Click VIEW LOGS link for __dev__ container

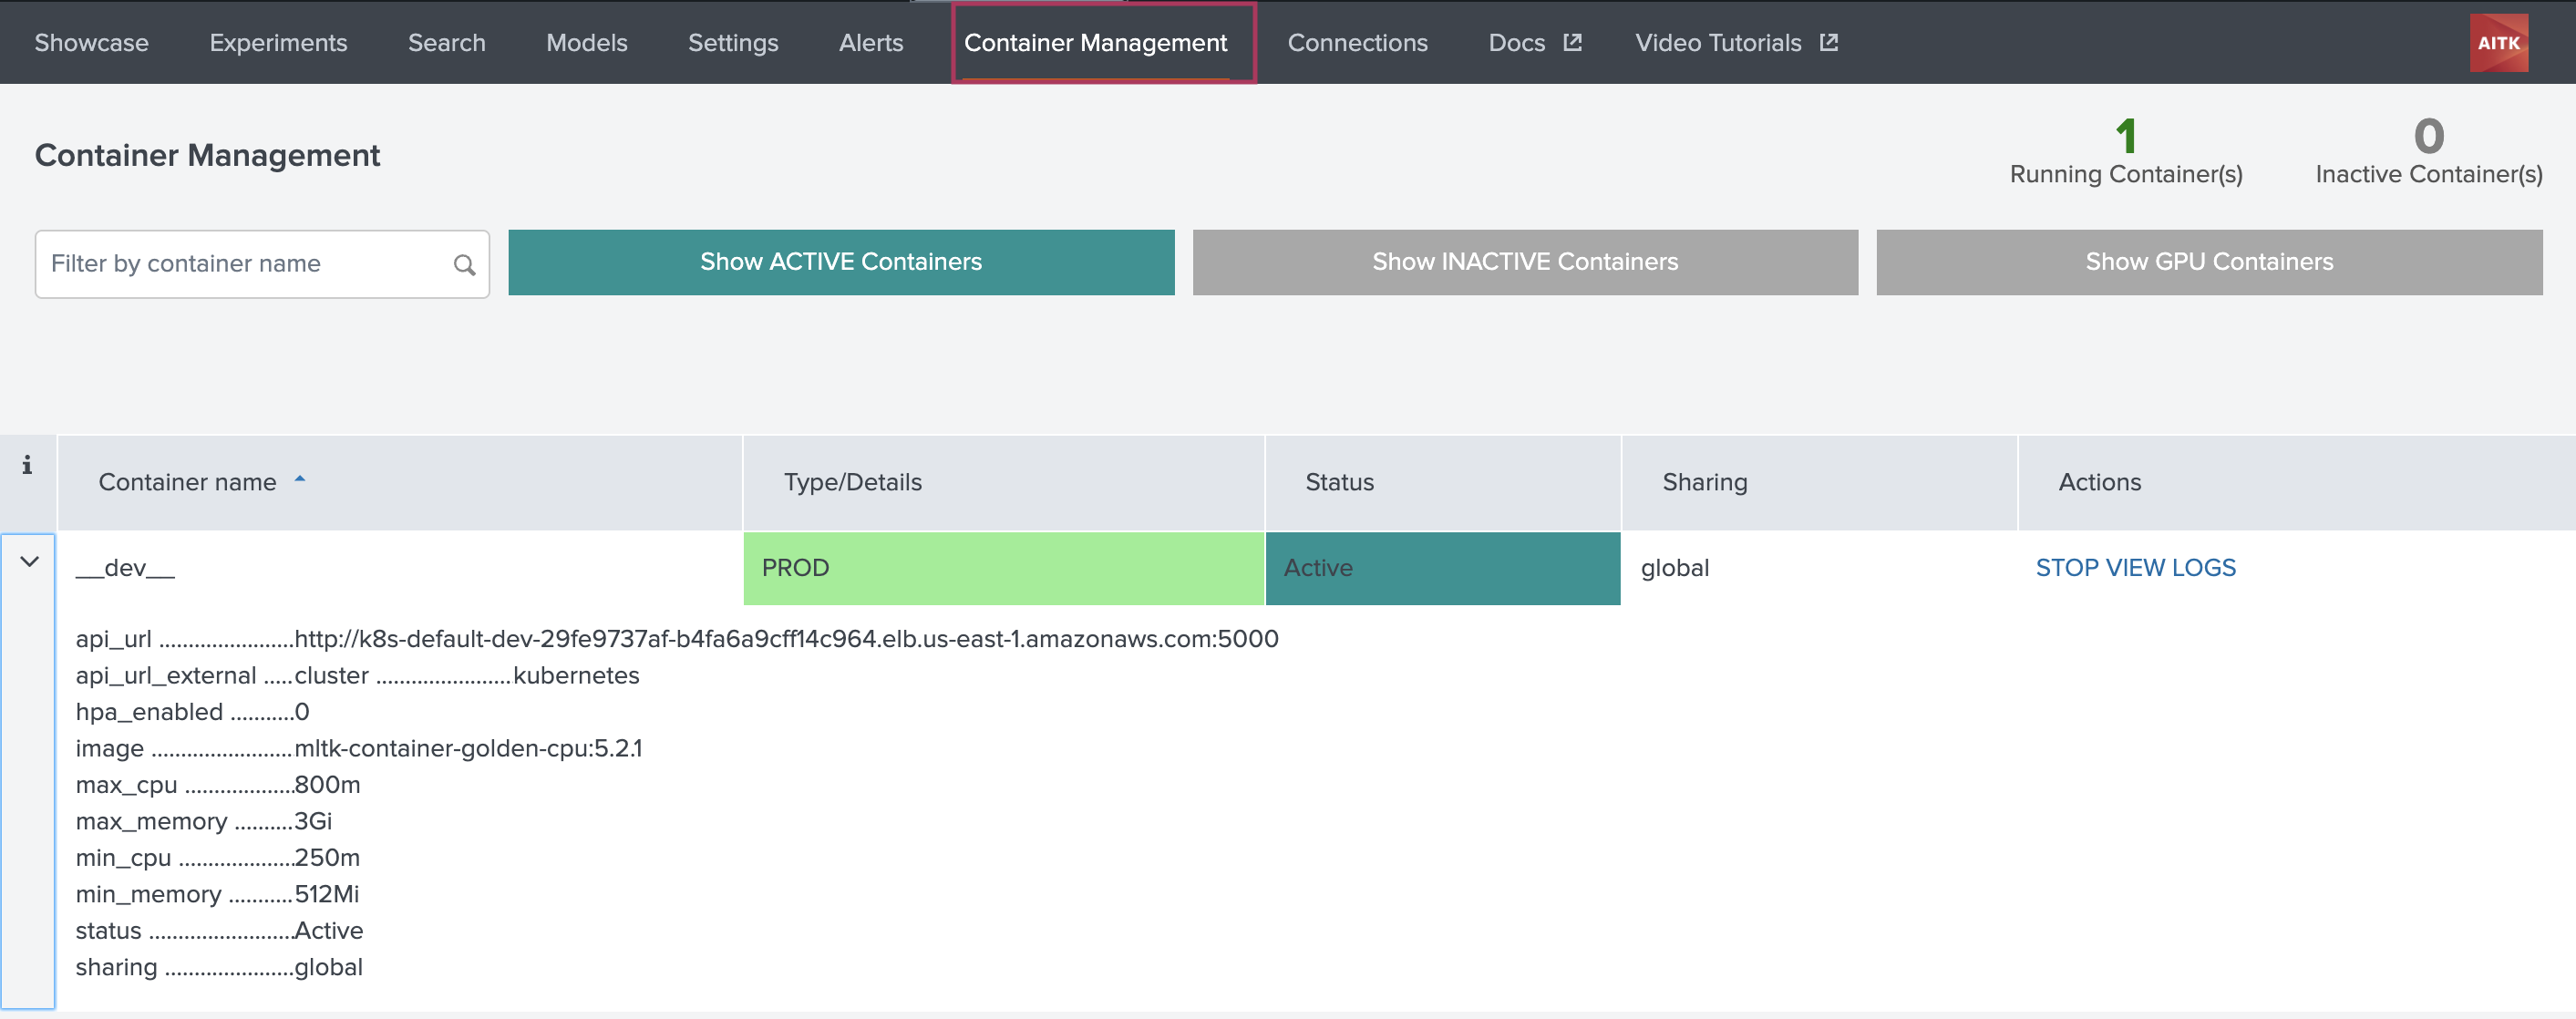click(2171, 568)
